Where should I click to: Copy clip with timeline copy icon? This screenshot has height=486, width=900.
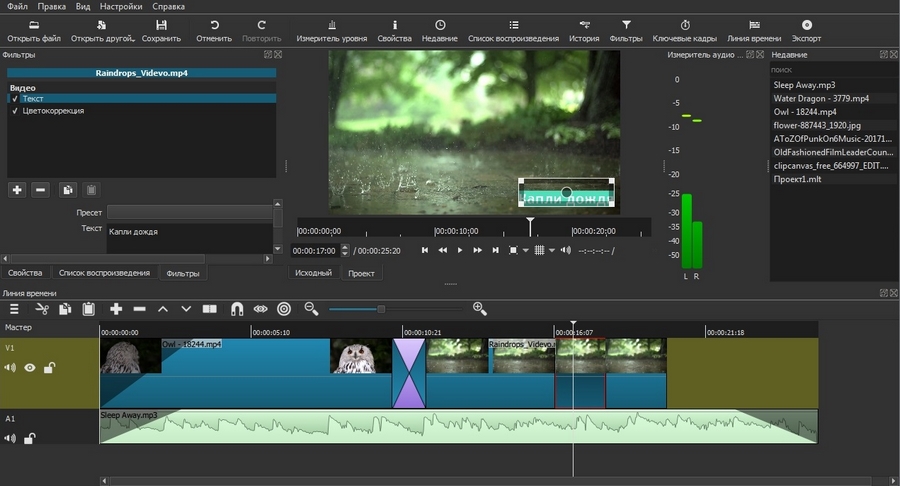pos(65,309)
